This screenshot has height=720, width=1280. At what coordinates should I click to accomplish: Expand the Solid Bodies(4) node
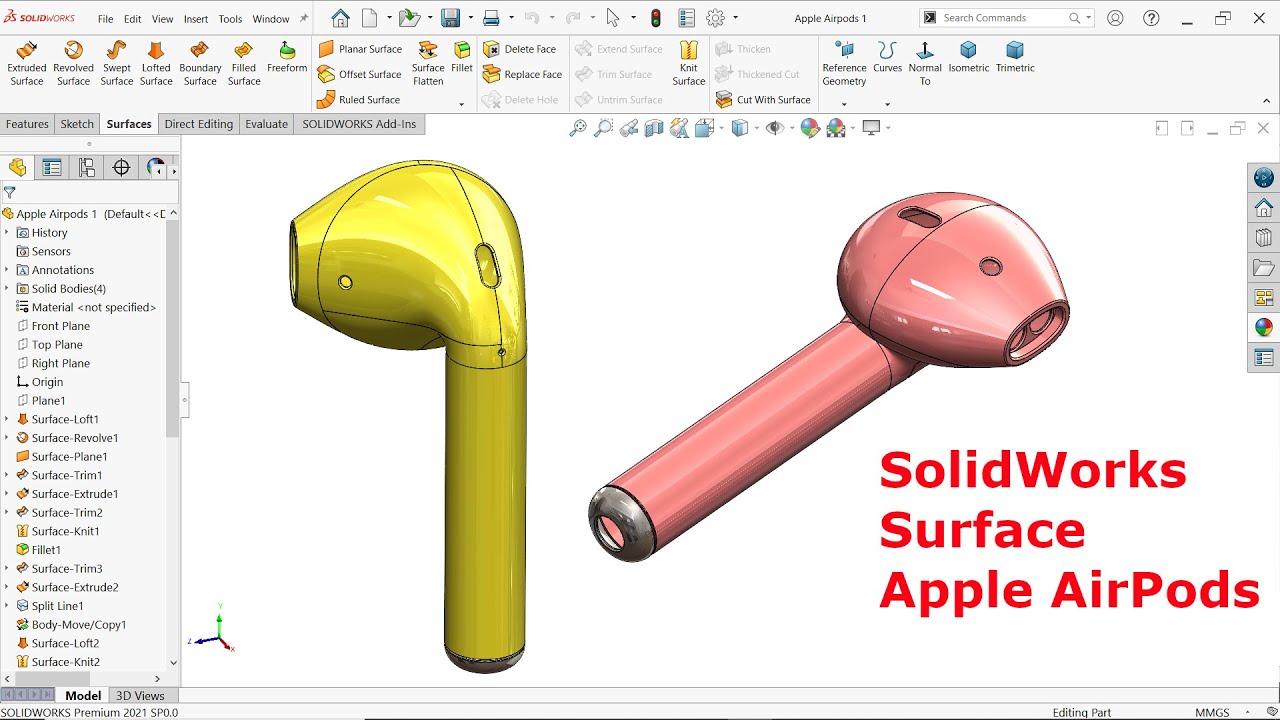(6, 289)
